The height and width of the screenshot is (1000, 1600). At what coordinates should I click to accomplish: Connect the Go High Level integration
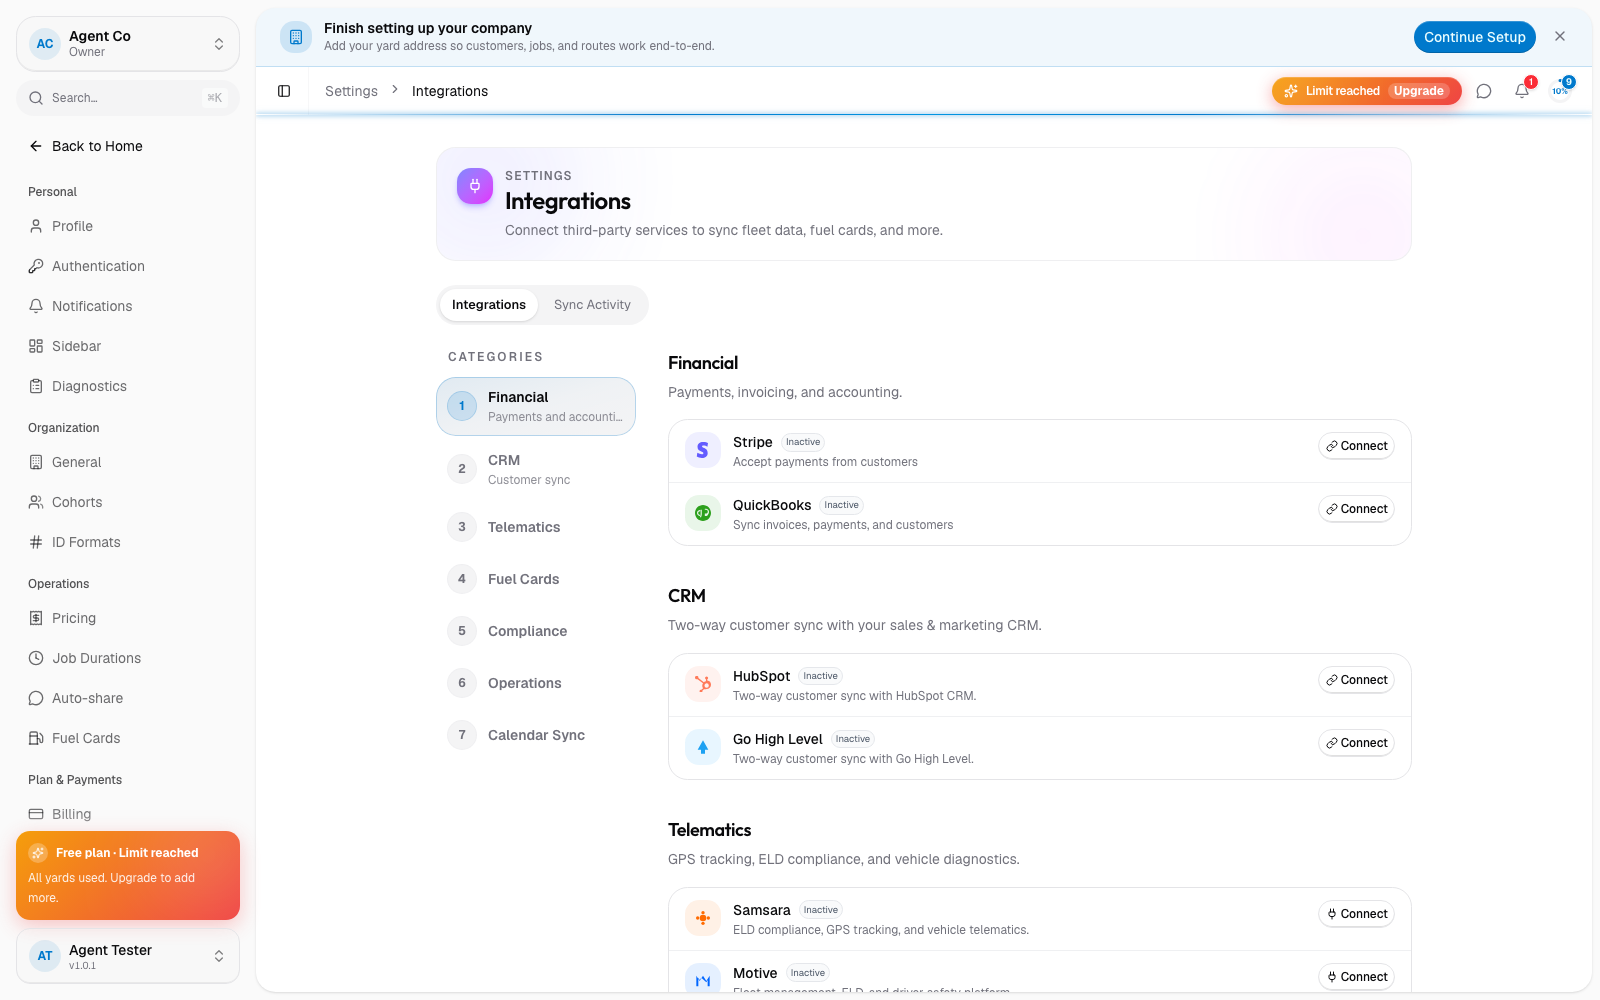point(1356,743)
